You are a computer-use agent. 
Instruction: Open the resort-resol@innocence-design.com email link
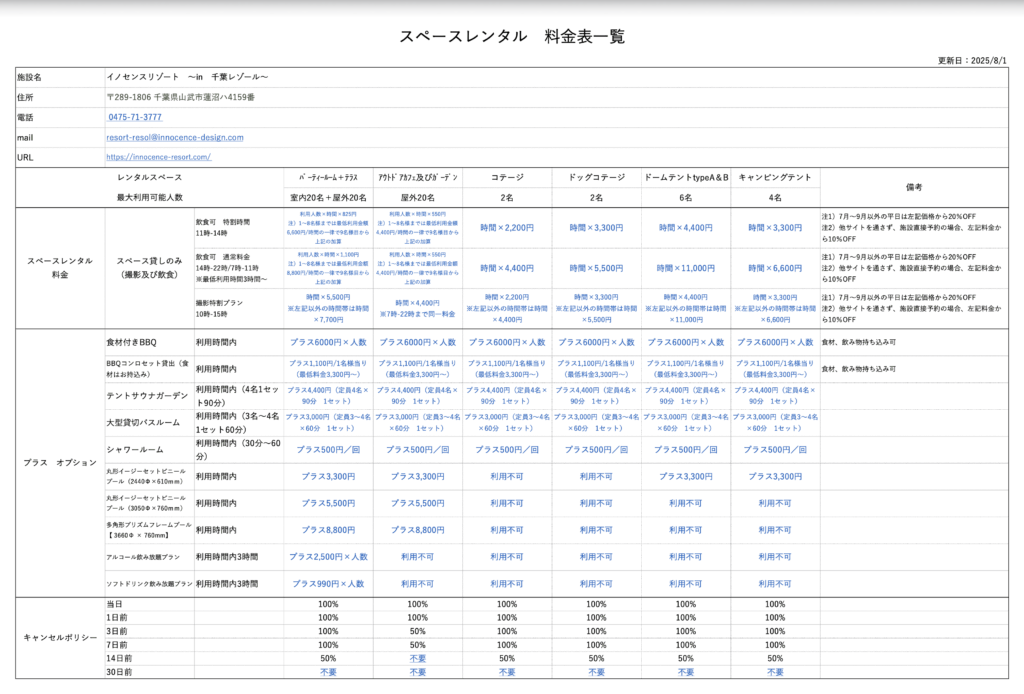pyautogui.click(x=175, y=137)
